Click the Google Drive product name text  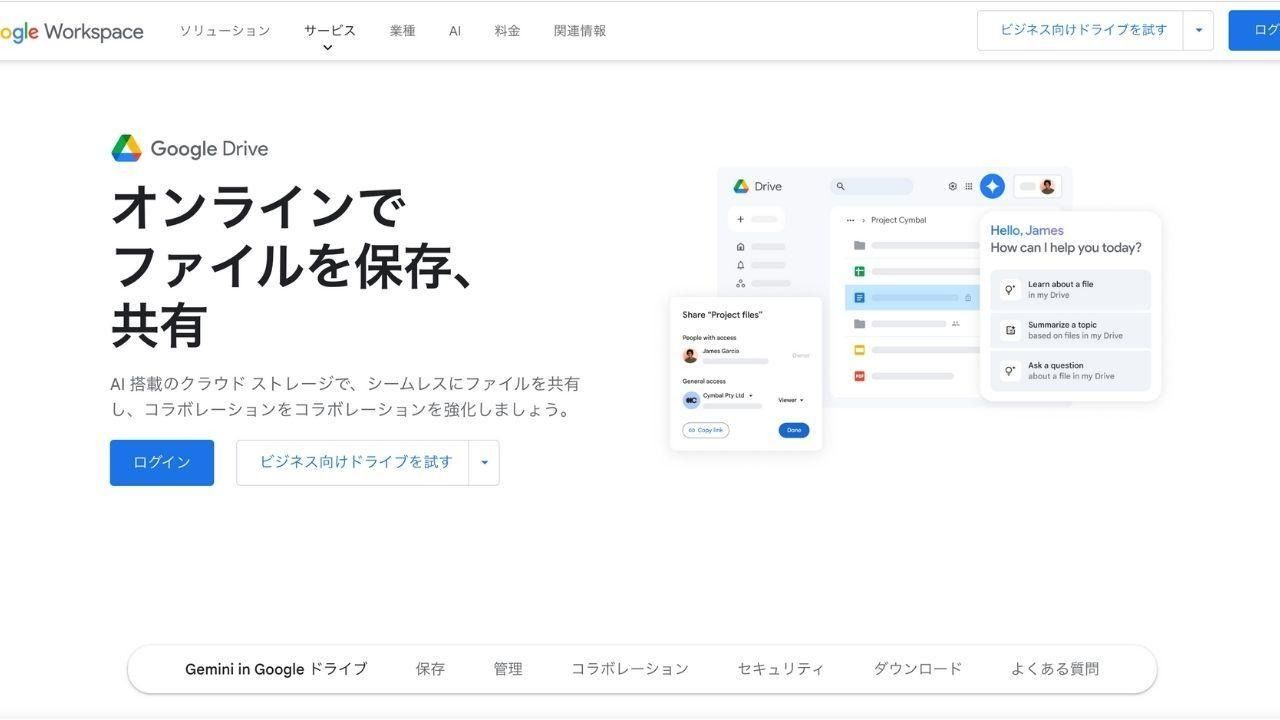(x=209, y=149)
